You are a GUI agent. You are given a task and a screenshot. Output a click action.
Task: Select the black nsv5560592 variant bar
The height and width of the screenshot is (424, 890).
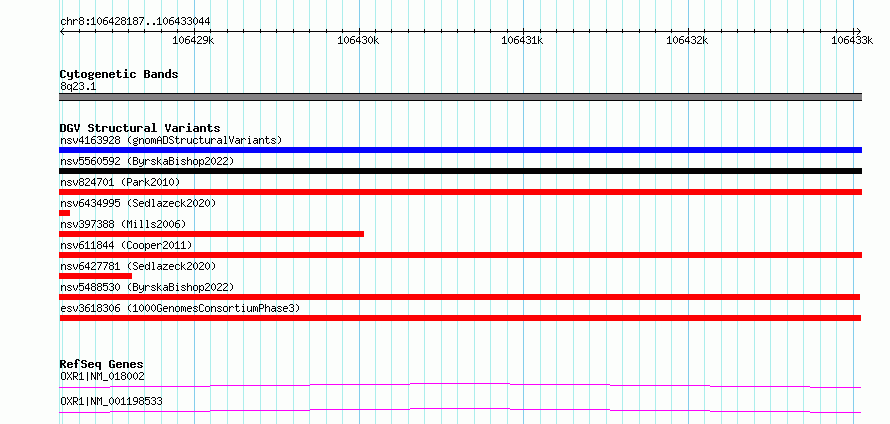click(x=460, y=171)
